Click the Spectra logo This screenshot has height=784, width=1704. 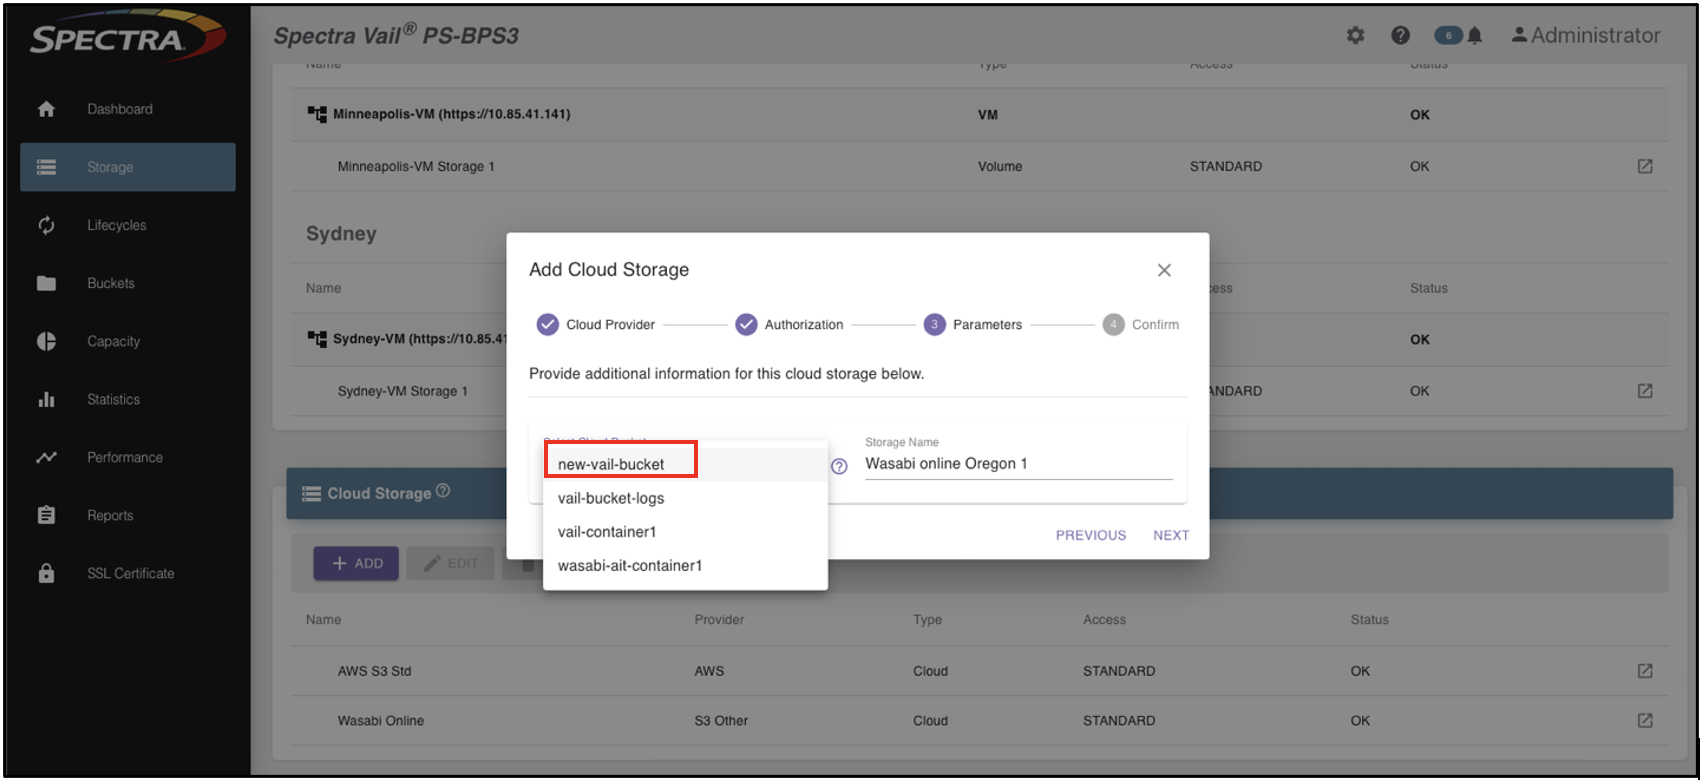click(127, 37)
